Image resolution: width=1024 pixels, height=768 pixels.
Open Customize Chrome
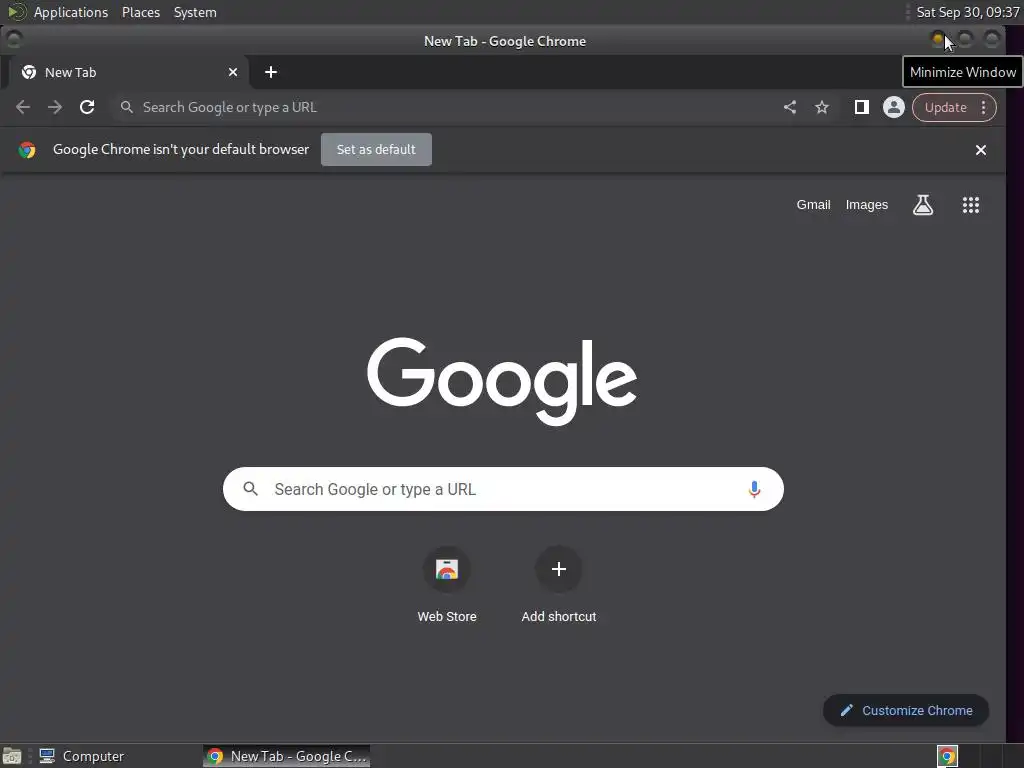(906, 711)
